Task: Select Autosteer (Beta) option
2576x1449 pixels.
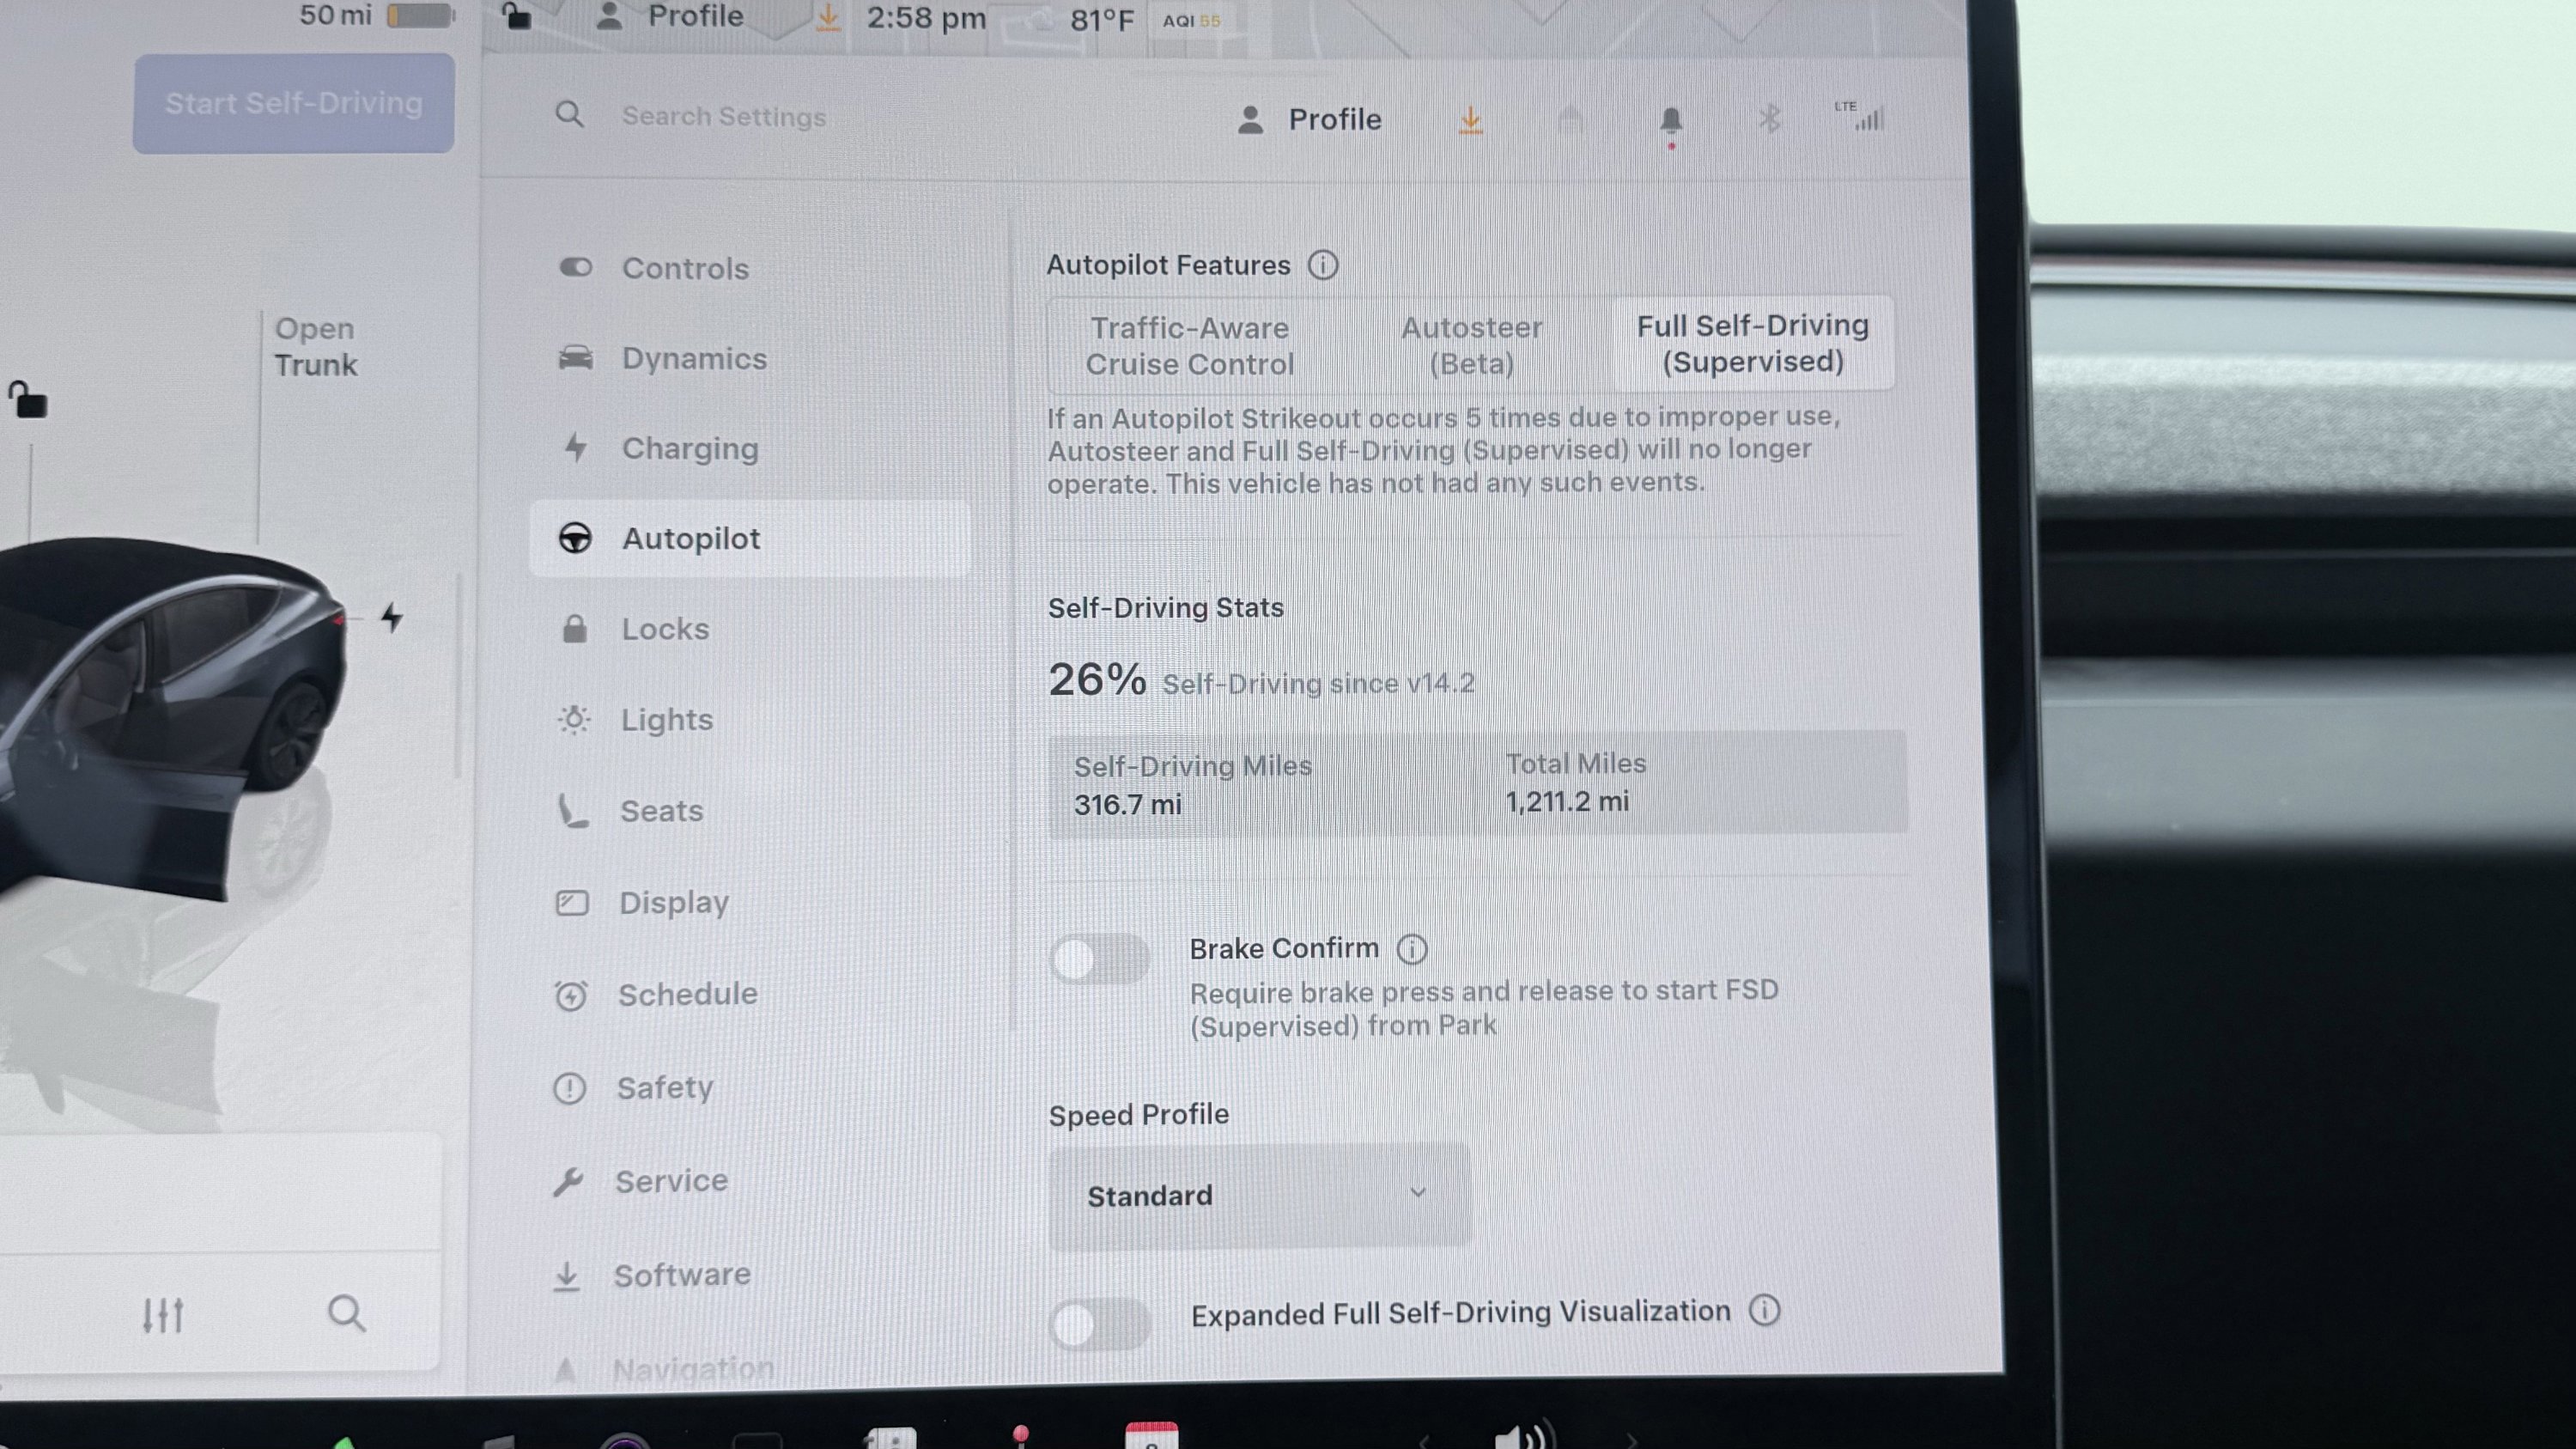Action: point(1471,345)
